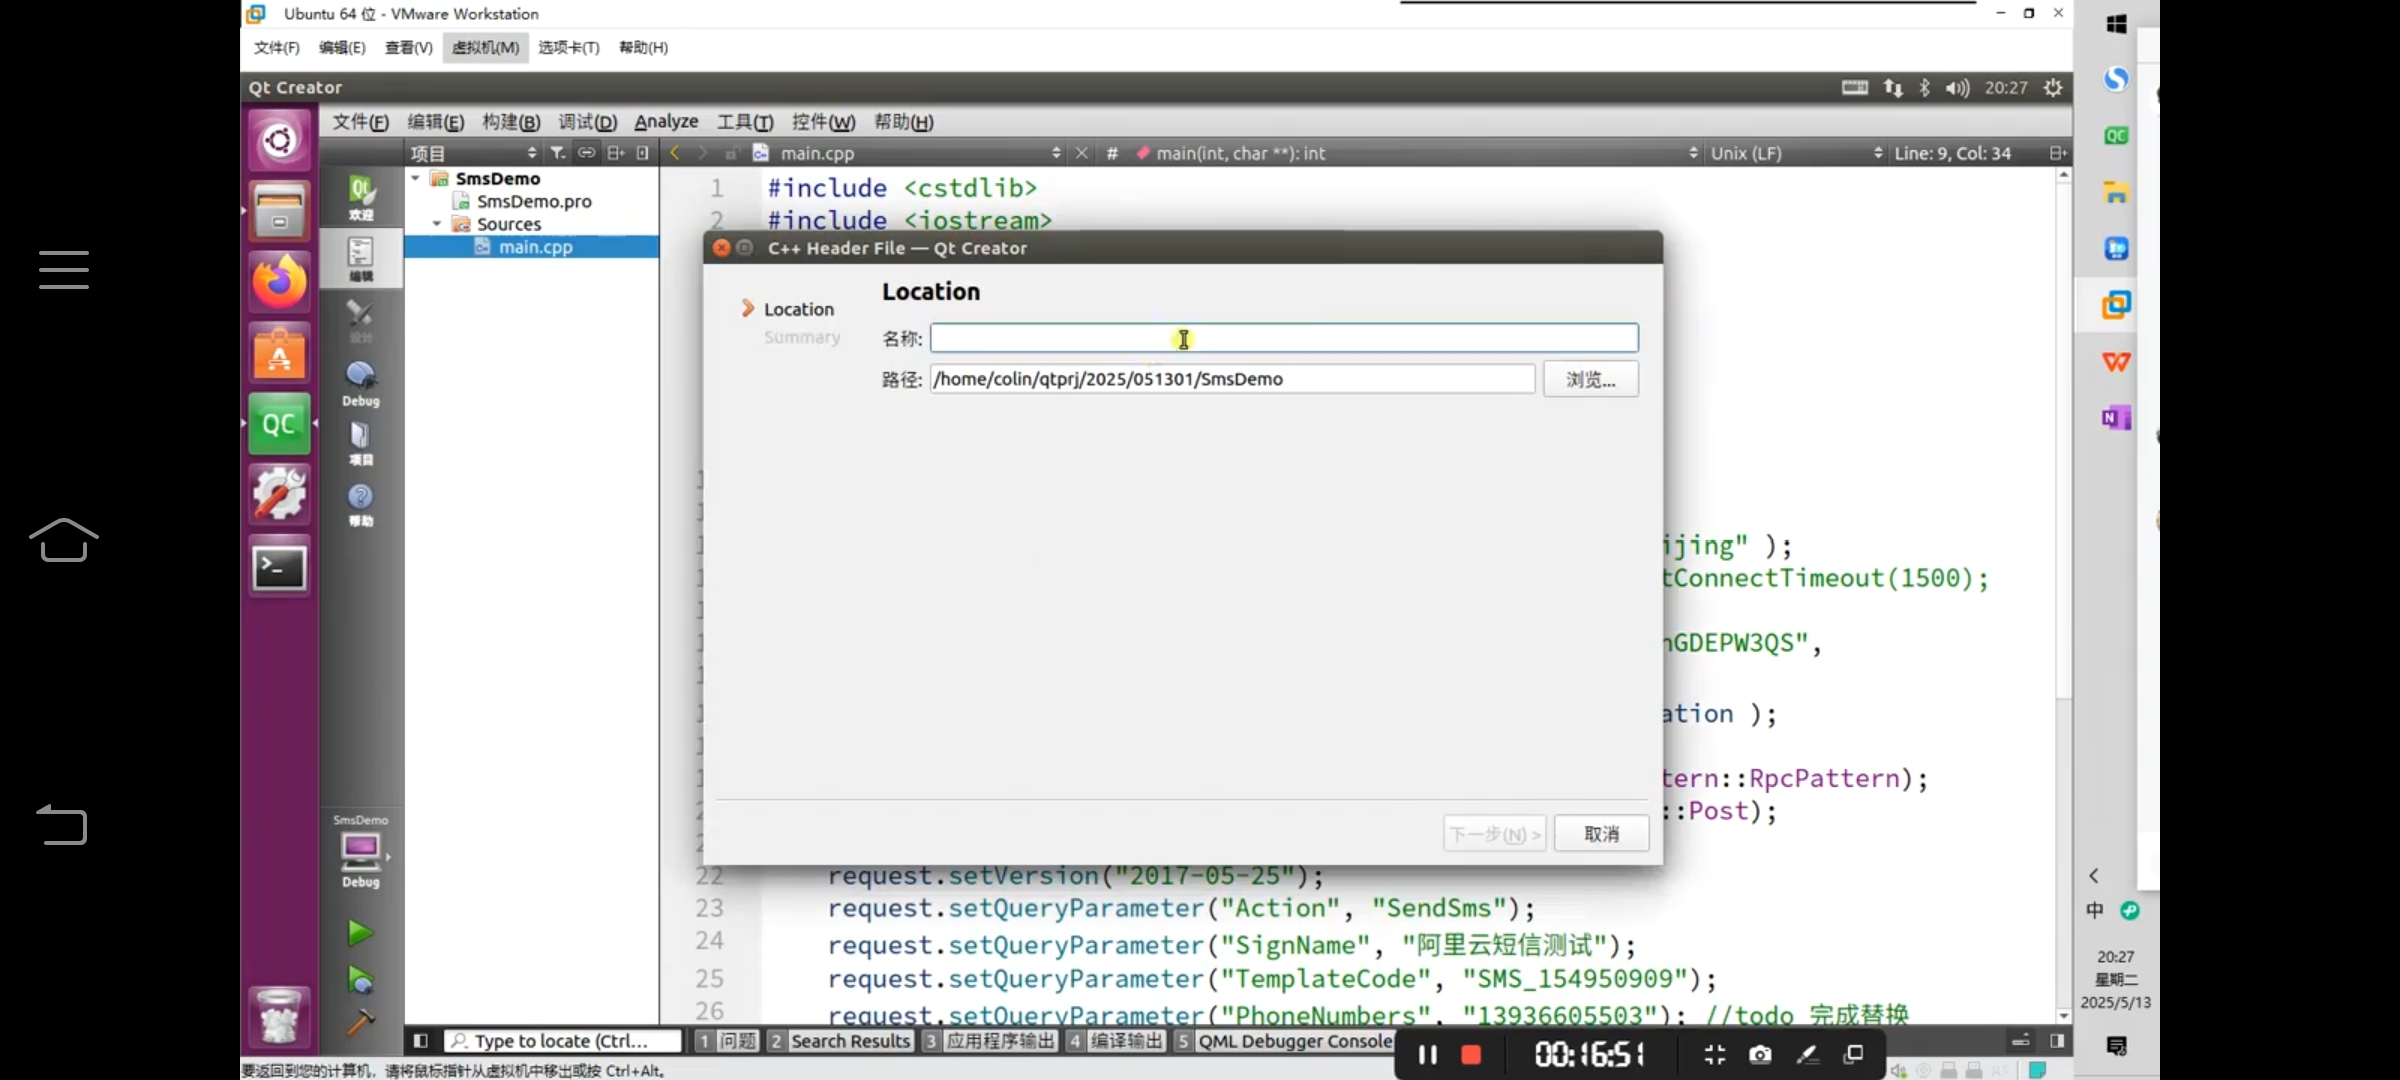Open the Analyze menu
The height and width of the screenshot is (1080, 2400).
(666, 122)
